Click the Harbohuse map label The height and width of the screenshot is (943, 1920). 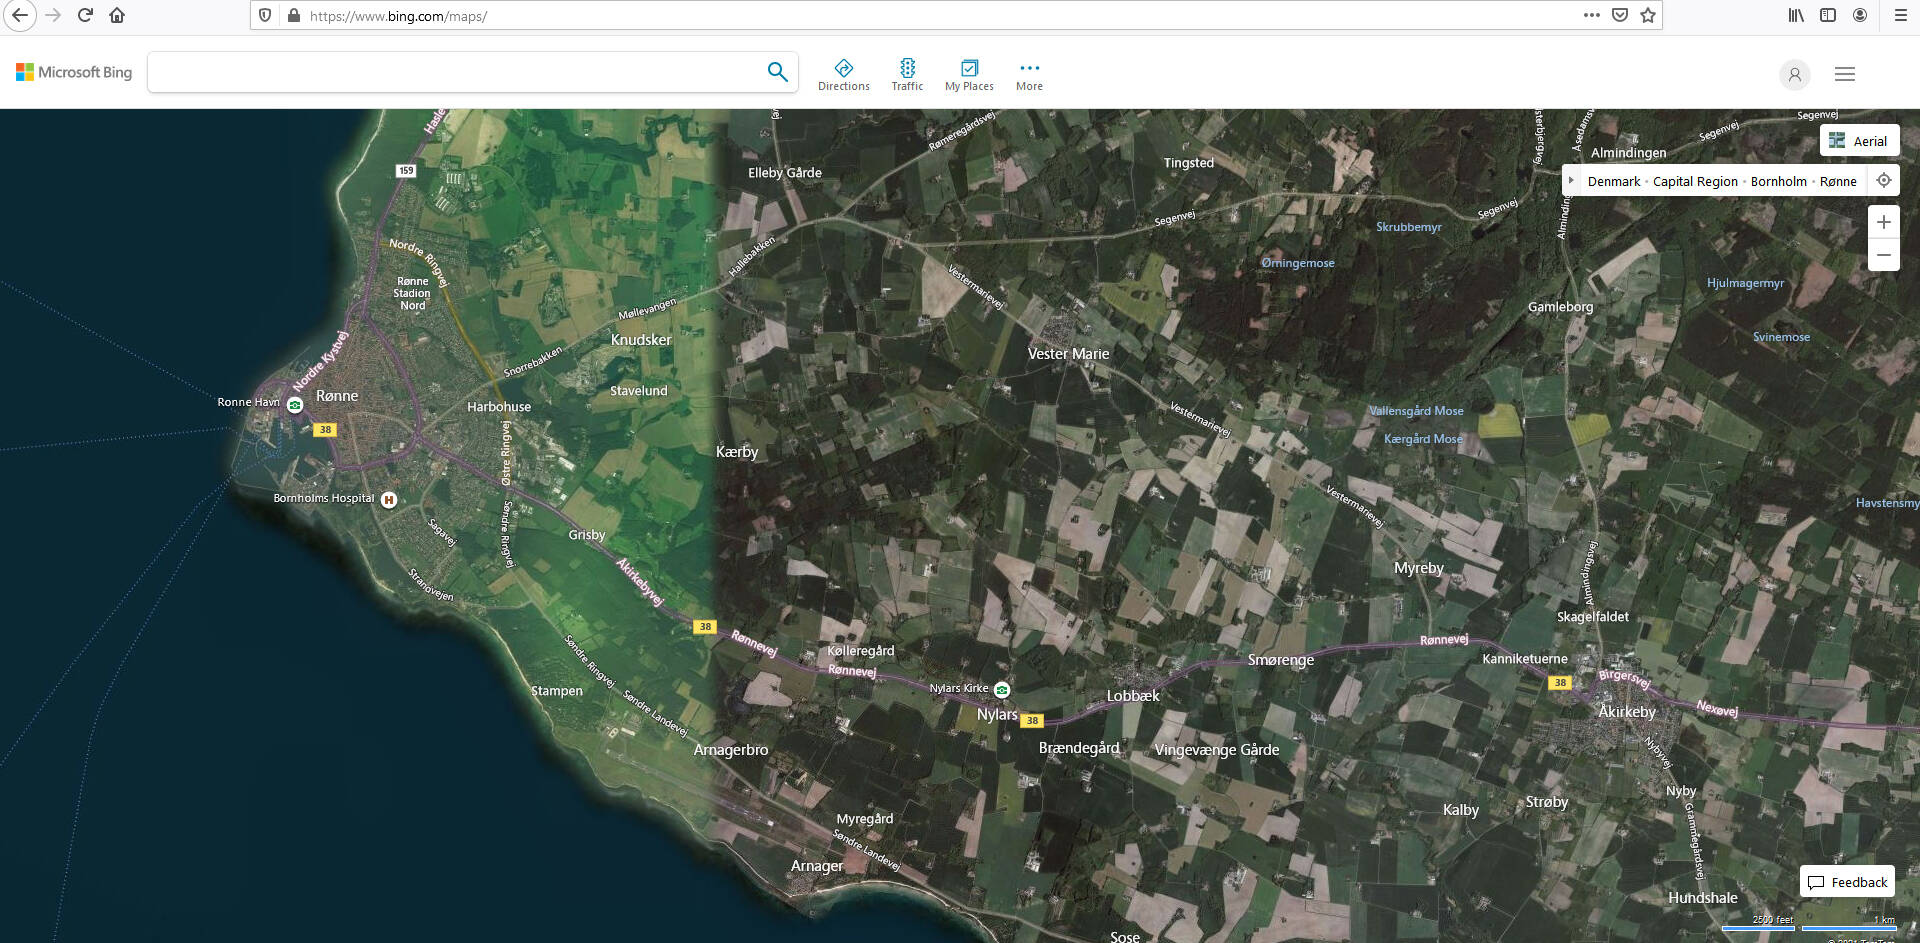click(499, 407)
